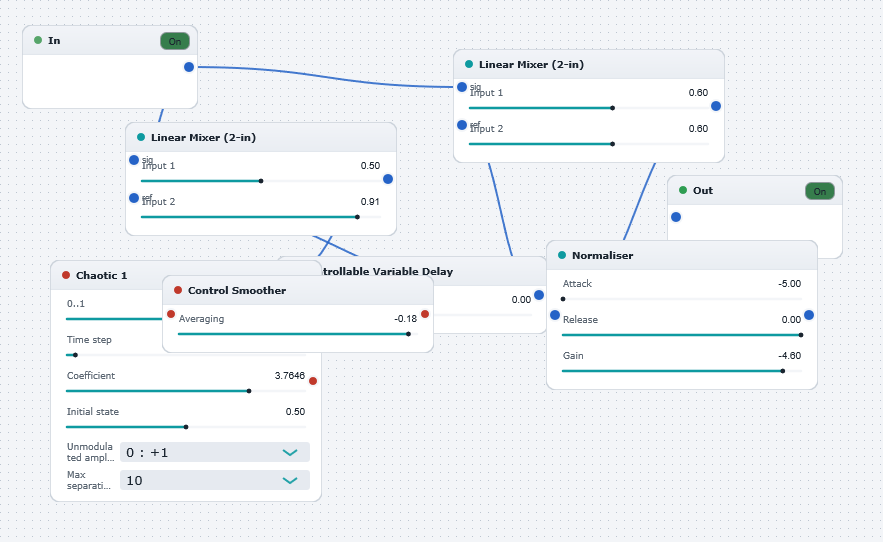Viewport: 883px width, 542px height.
Task: Click the Coefficient value 3.7646
Action: [x=289, y=376]
